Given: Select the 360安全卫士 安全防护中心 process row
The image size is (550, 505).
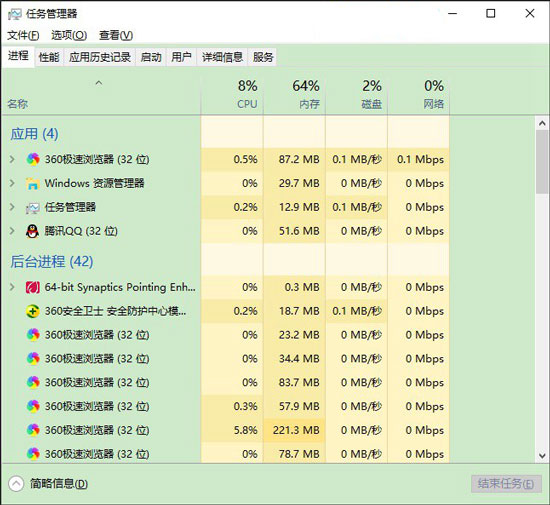Looking at the screenshot, I should 226,311.
